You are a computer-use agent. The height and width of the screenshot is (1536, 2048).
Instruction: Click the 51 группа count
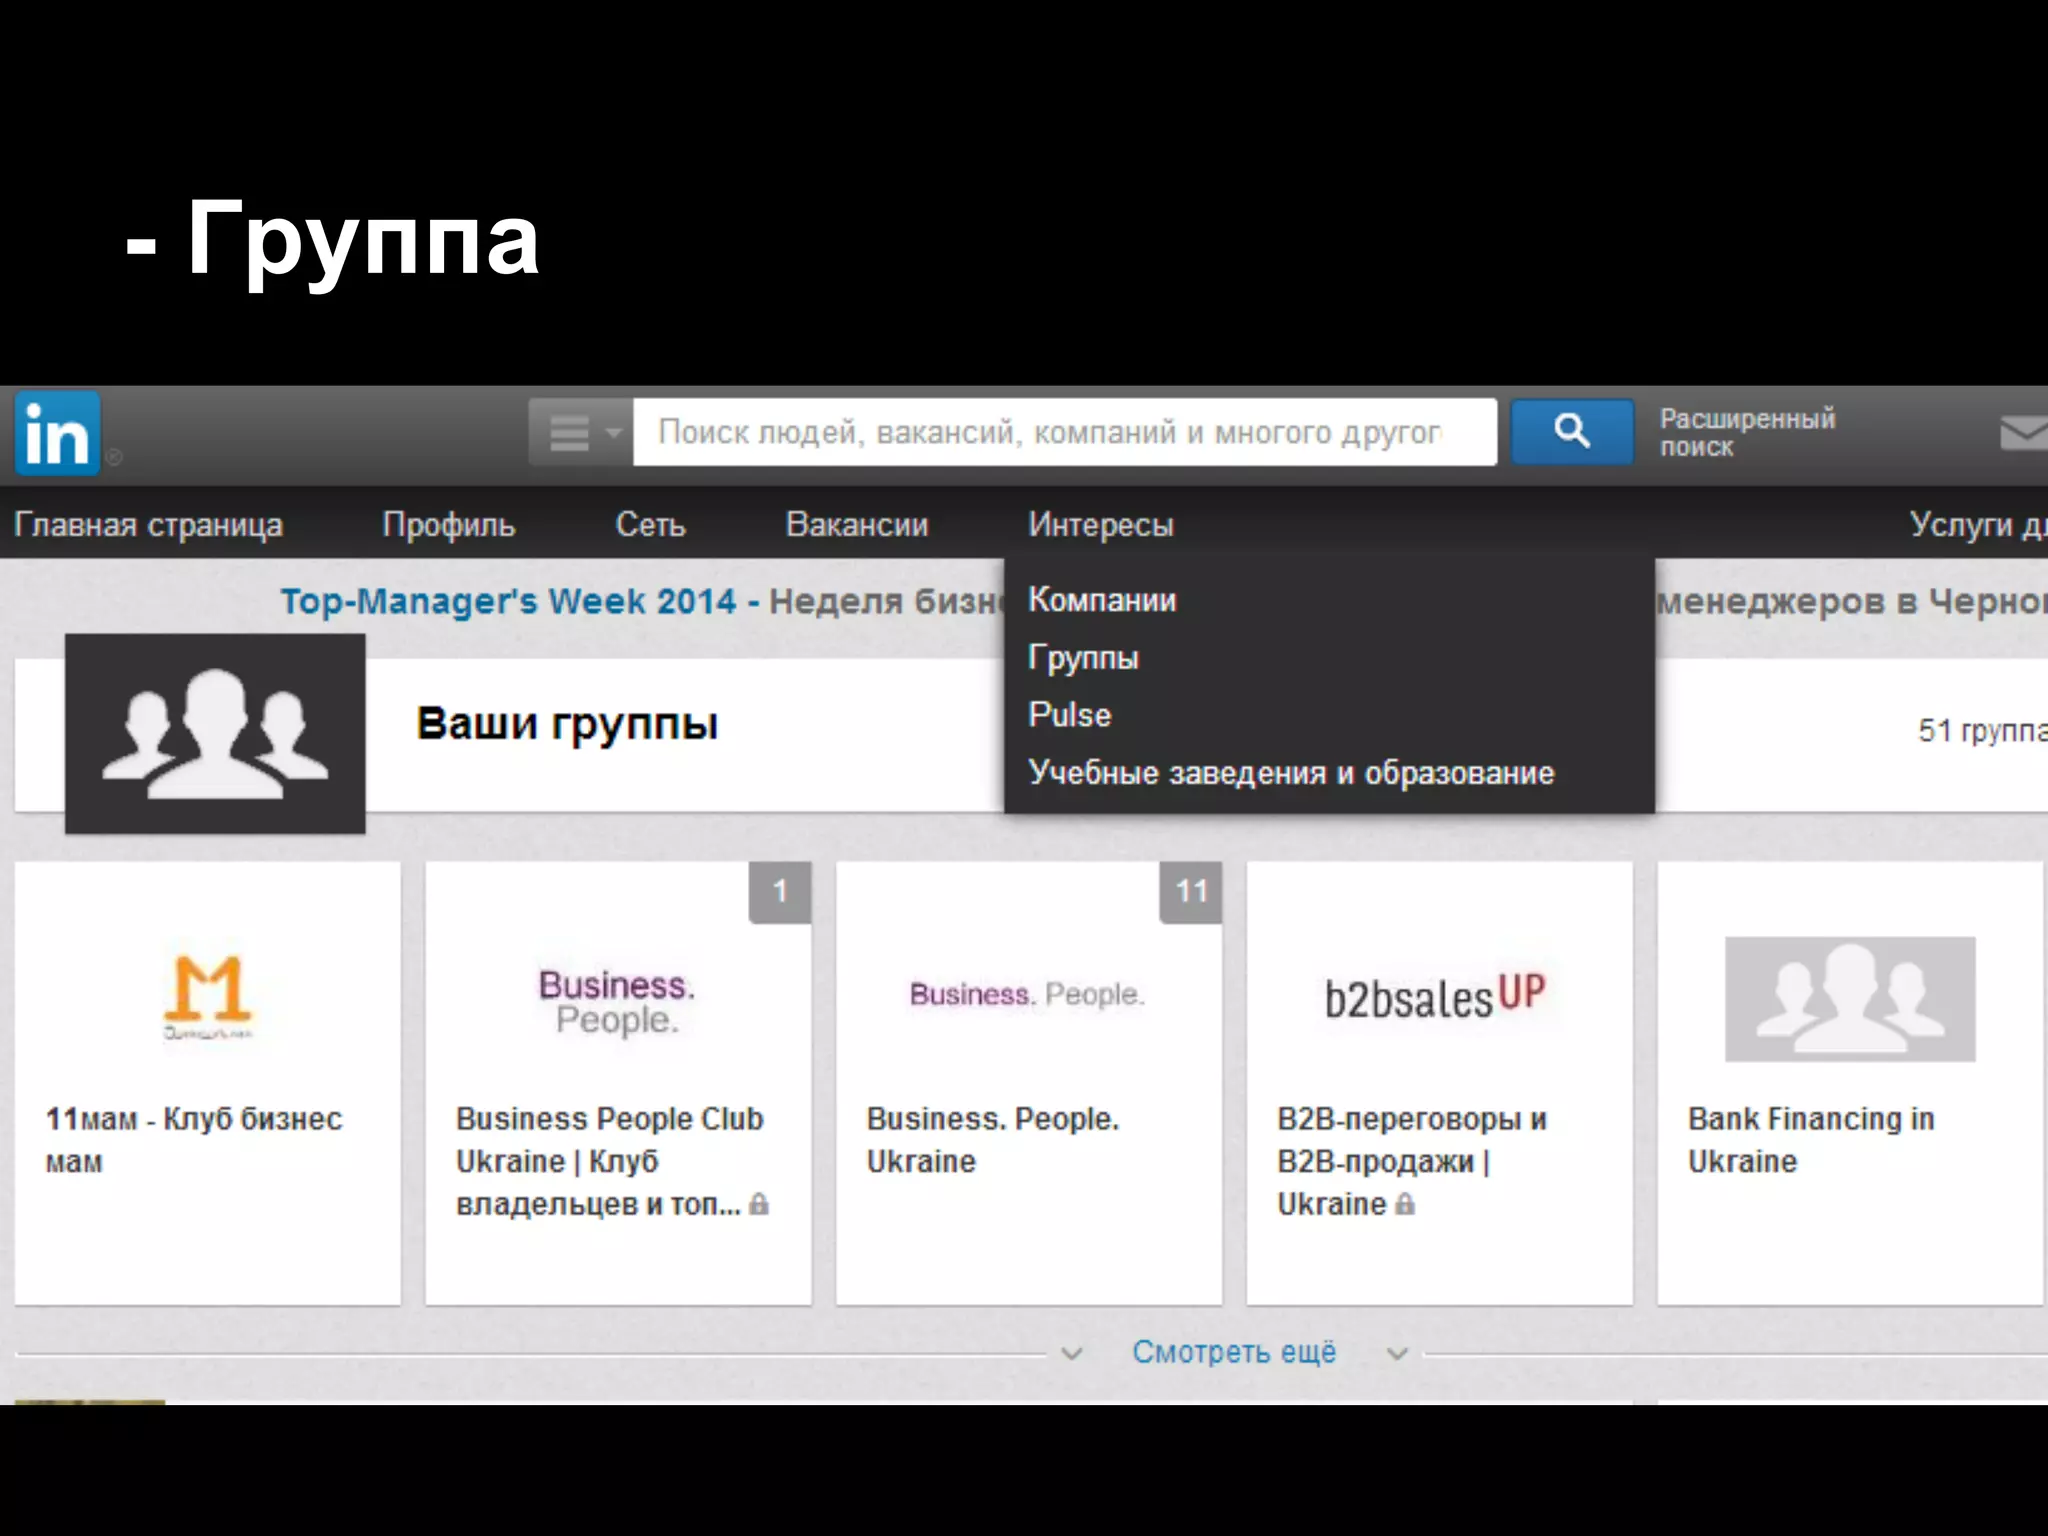[x=1982, y=731]
